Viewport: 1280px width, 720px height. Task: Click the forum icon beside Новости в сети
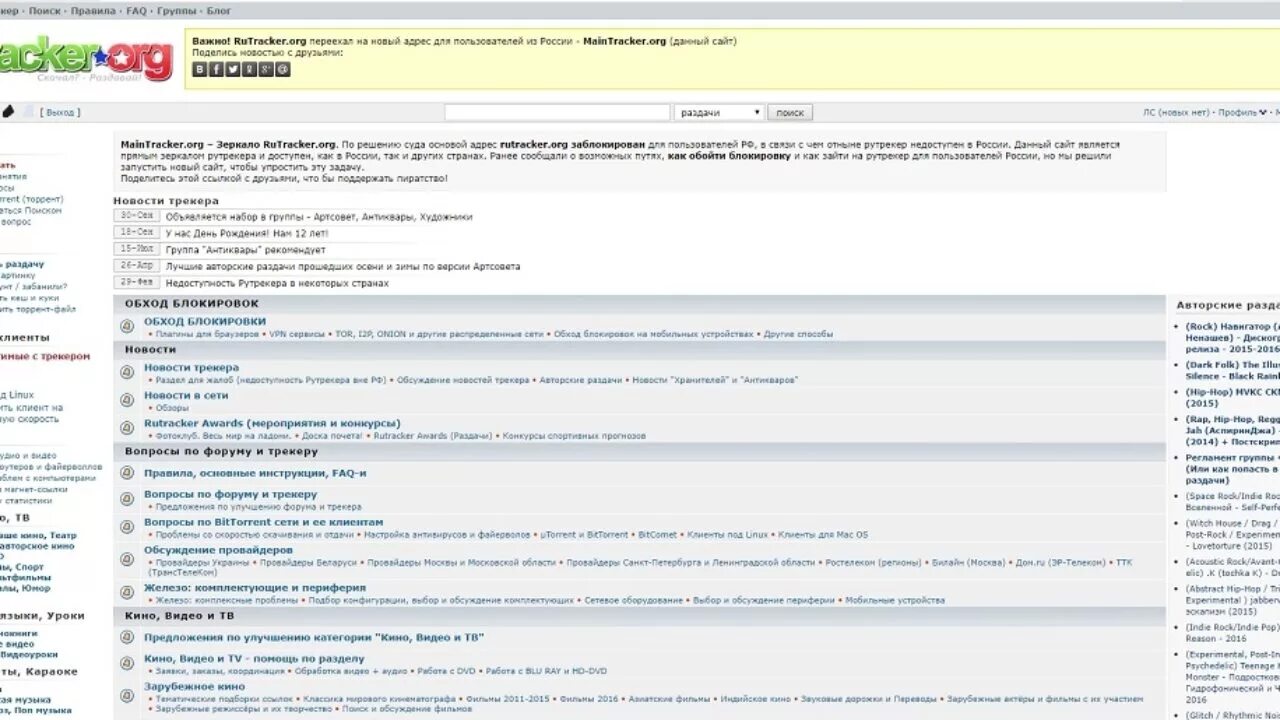click(x=127, y=400)
